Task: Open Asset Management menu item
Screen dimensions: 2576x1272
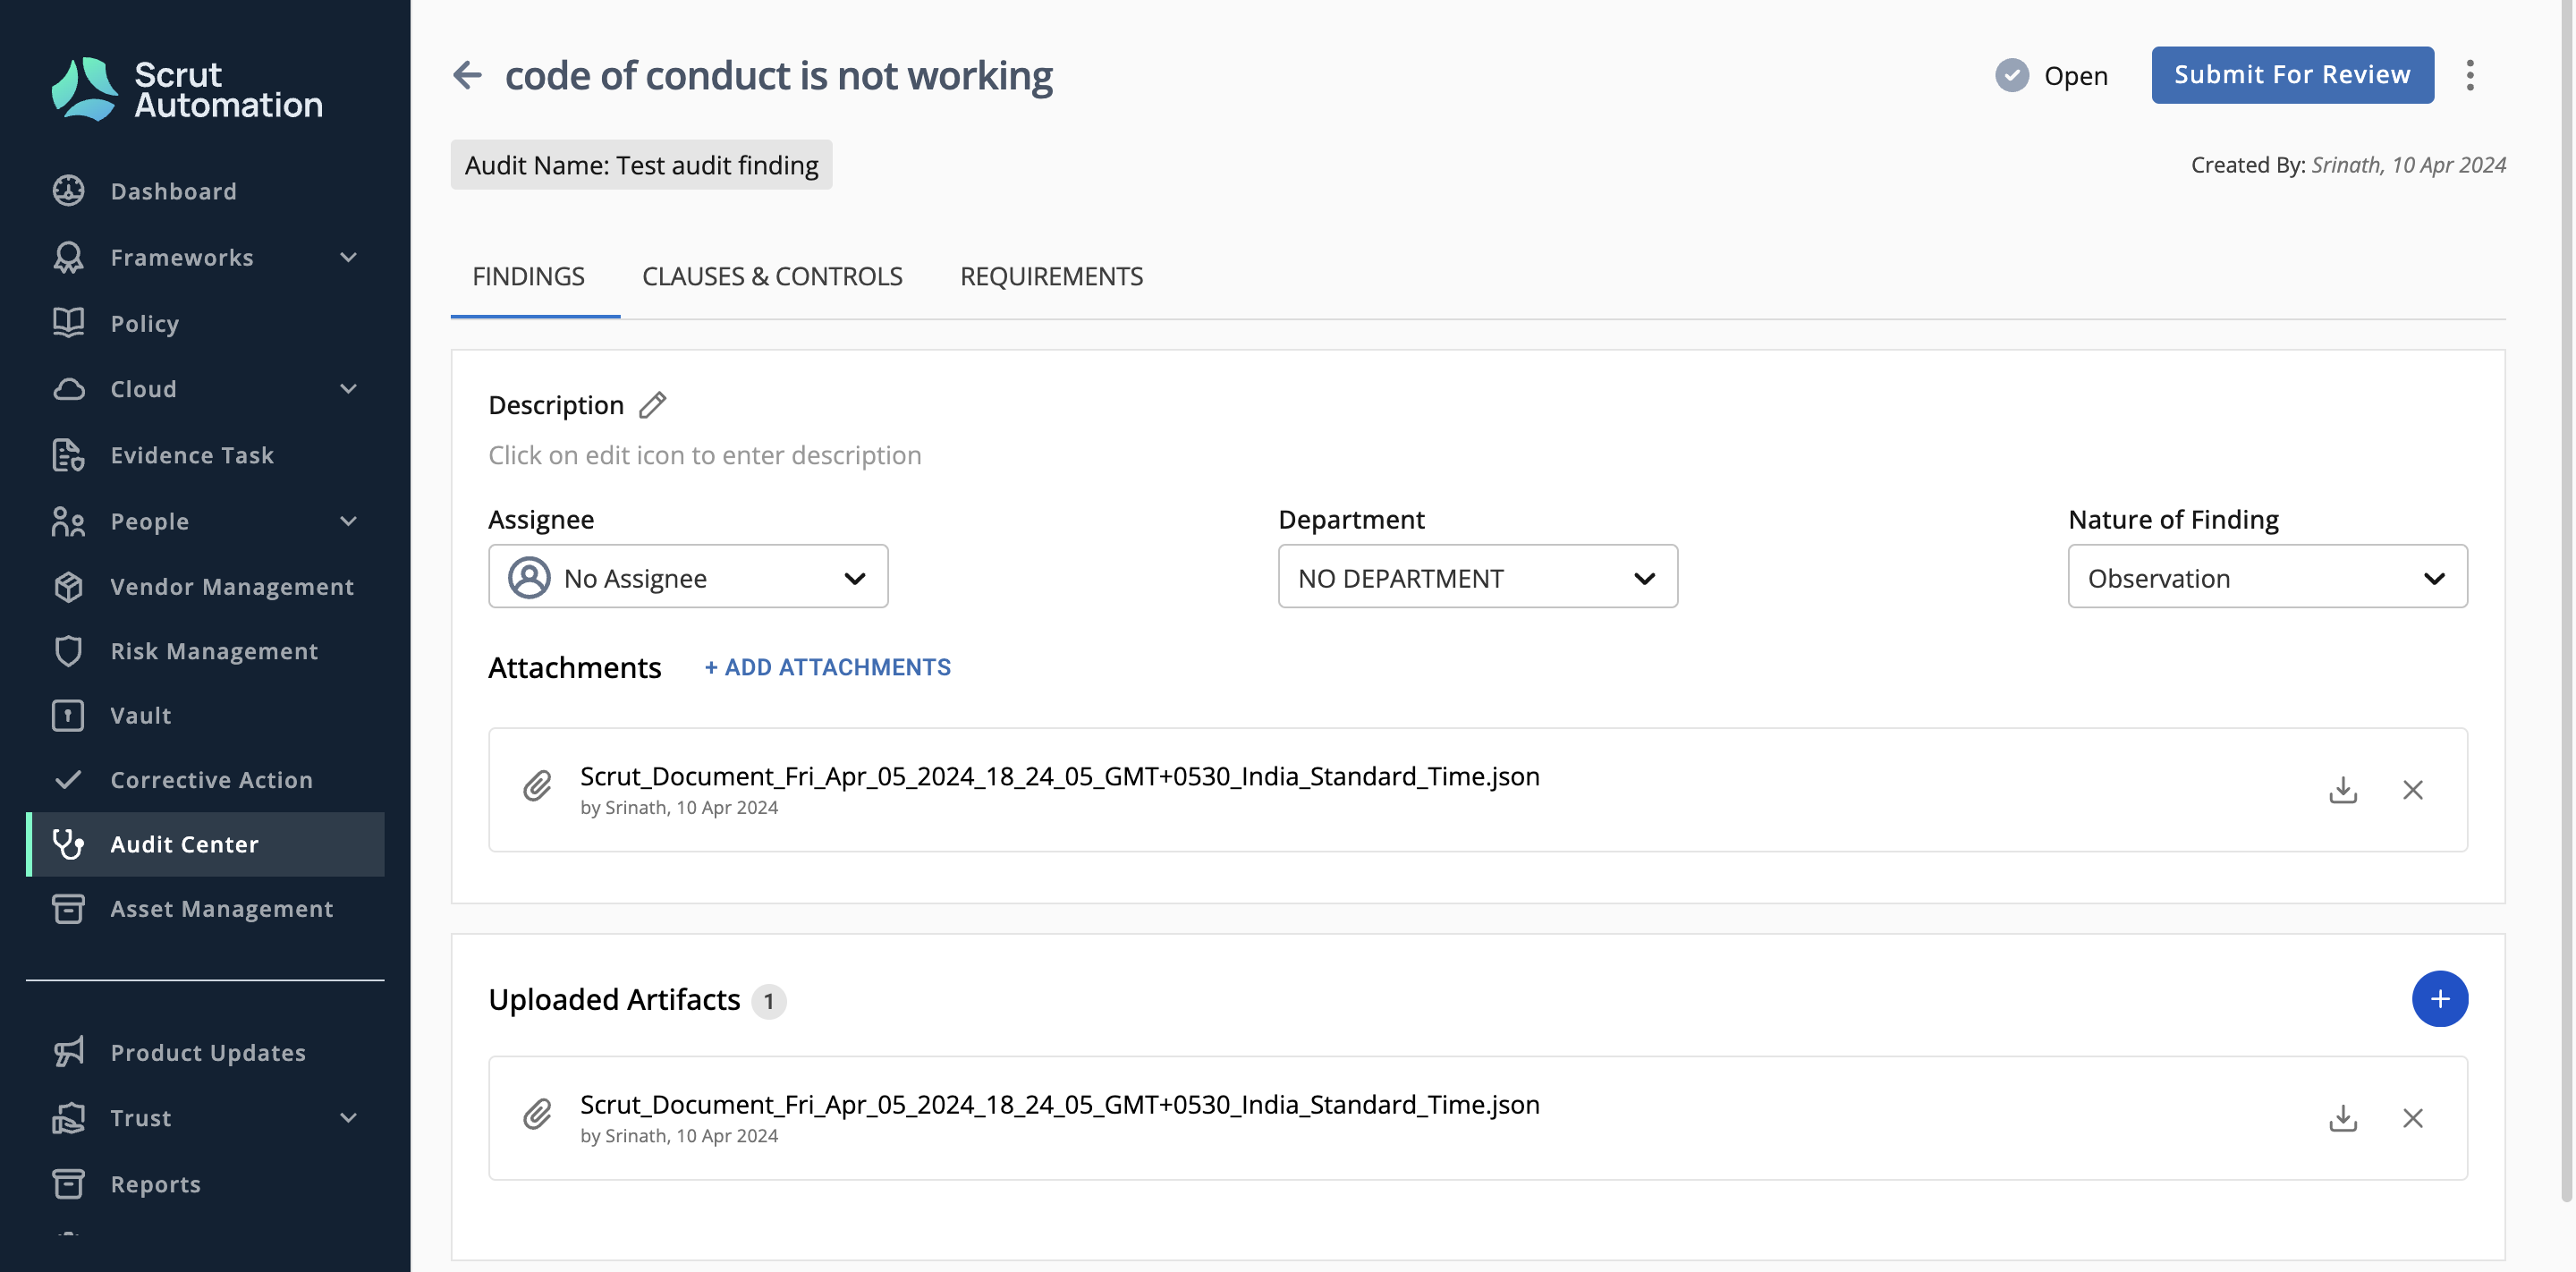Action: (x=221, y=908)
